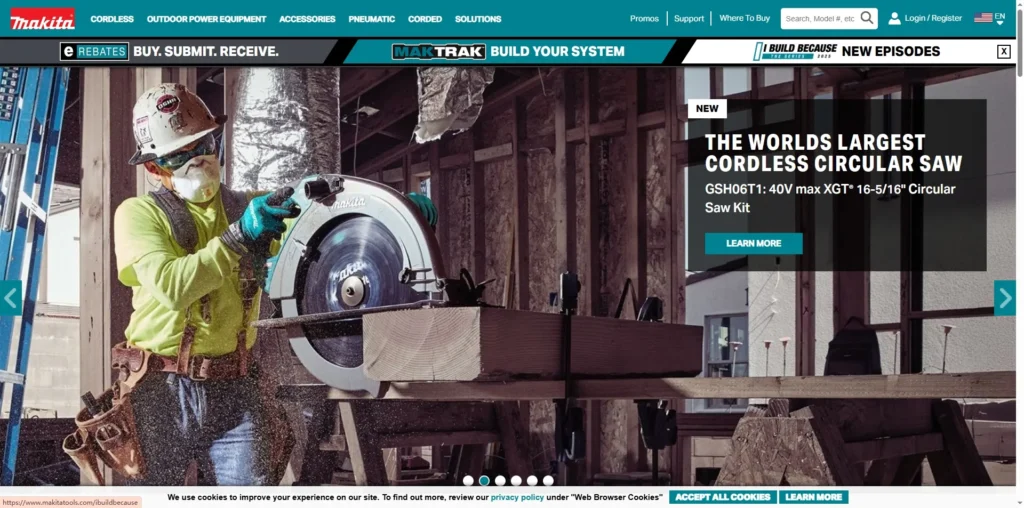Select the first carousel dot
The width and height of the screenshot is (1024, 508).
tap(468, 481)
